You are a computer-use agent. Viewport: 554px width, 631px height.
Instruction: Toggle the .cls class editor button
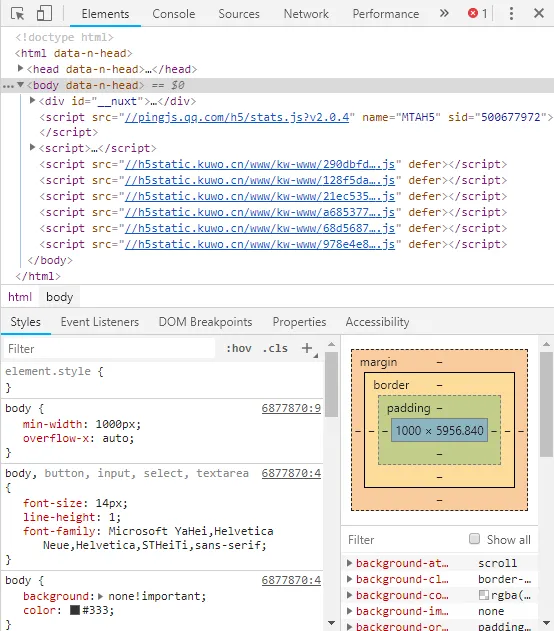[275, 348]
